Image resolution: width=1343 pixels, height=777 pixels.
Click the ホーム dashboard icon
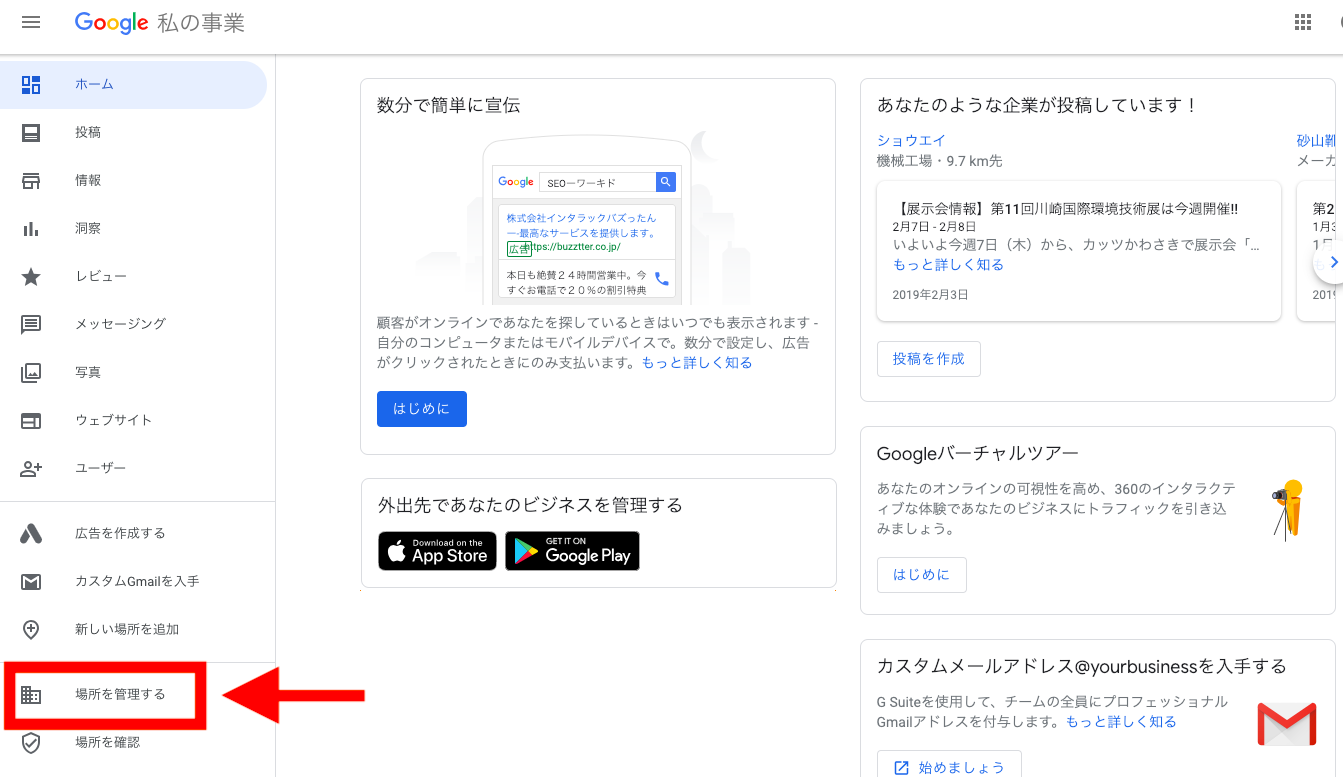coord(31,85)
